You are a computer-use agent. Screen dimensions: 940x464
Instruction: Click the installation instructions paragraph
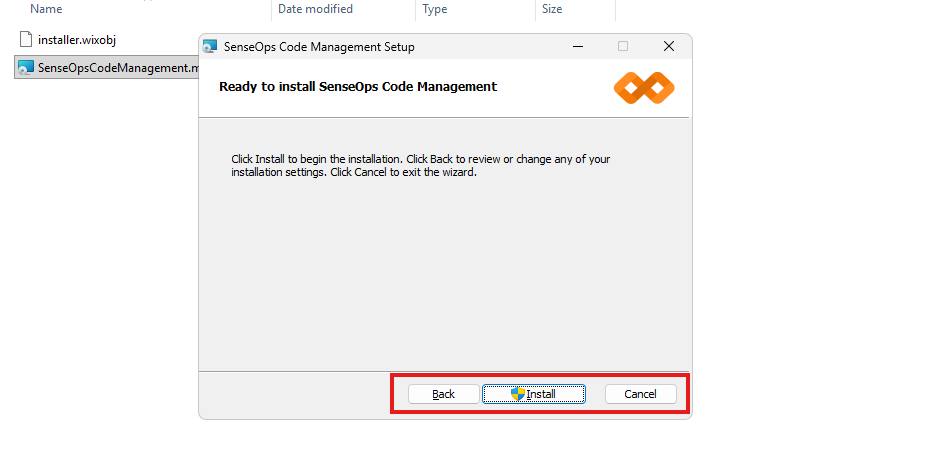420,165
